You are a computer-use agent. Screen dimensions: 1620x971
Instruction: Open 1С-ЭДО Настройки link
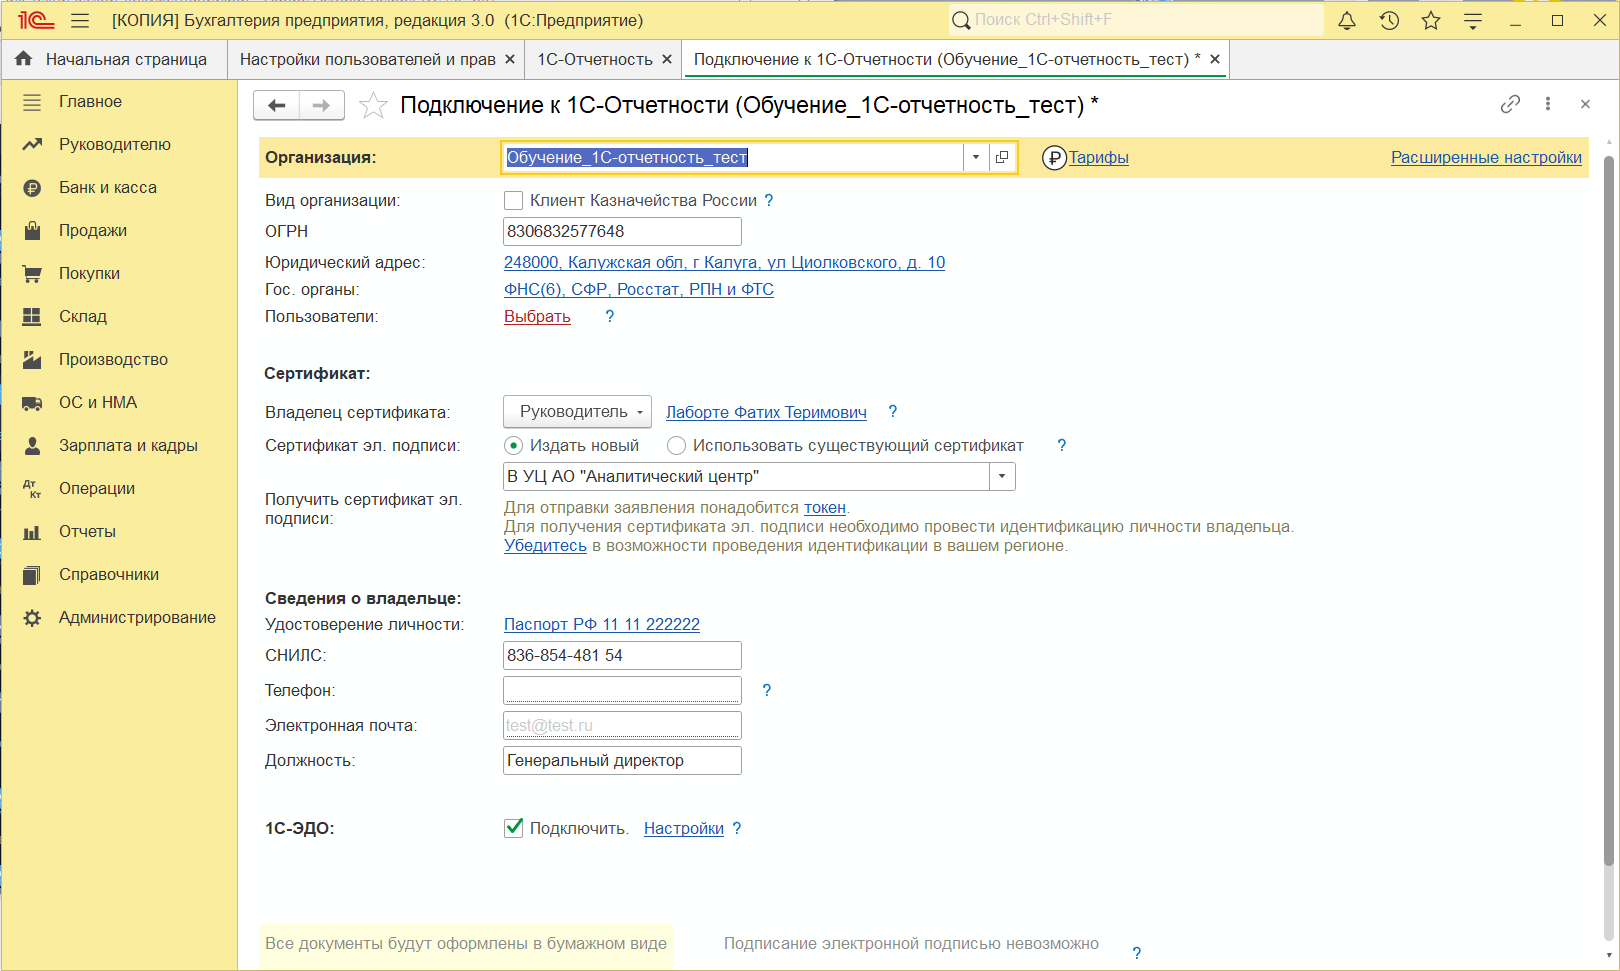(x=684, y=828)
